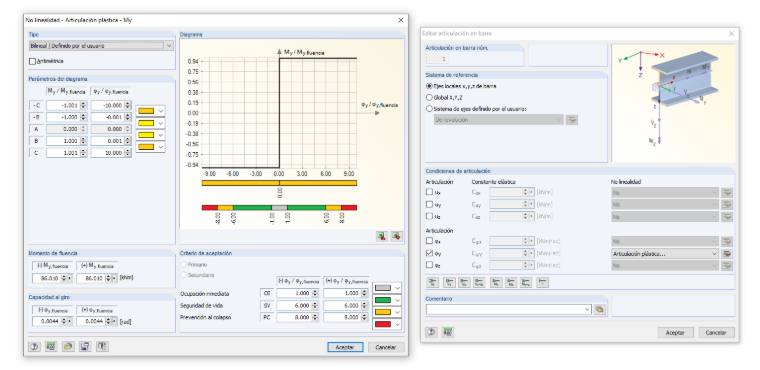Check the φz articulation checkbox
This screenshot has width=760, height=370.
[429, 265]
